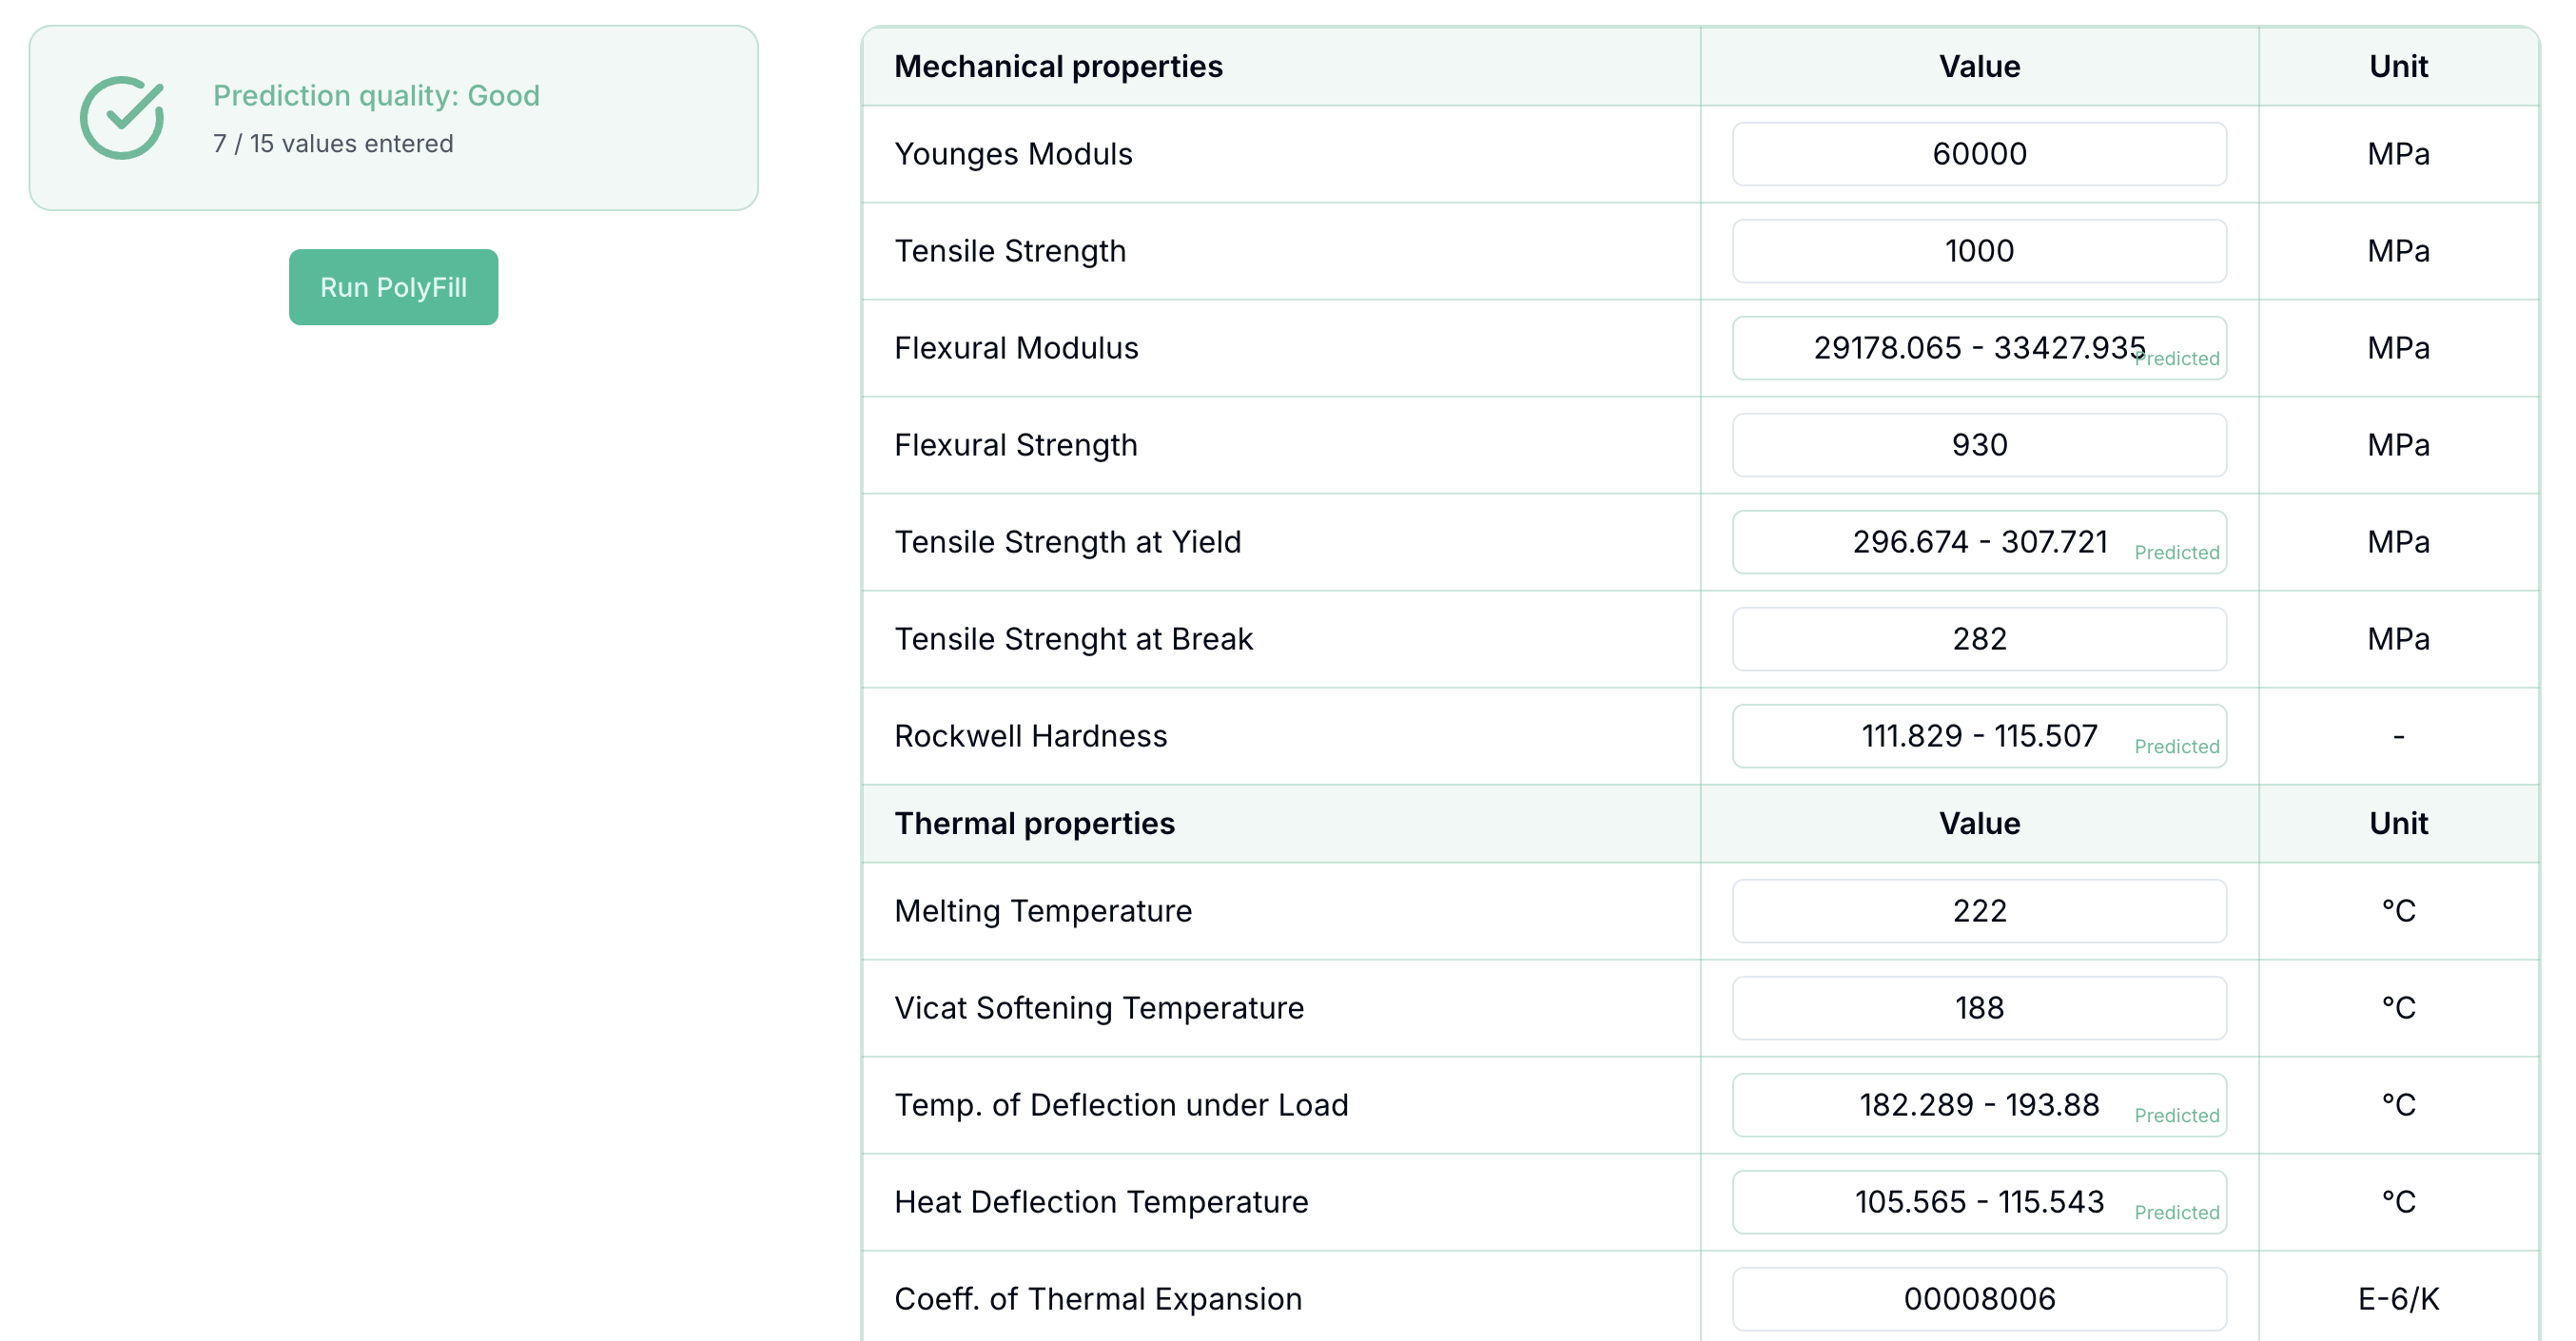The width and height of the screenshot is (2576, 1341).
Task: Click the Flexural Strength value 930
Action: (1978, 445)
